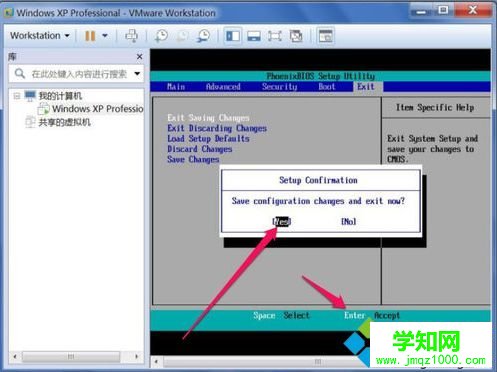Image resolution: width=497 pixels, height=372 pixels.
Task: Toggle the library sidebar view
Action: click(x=233, y=36)
